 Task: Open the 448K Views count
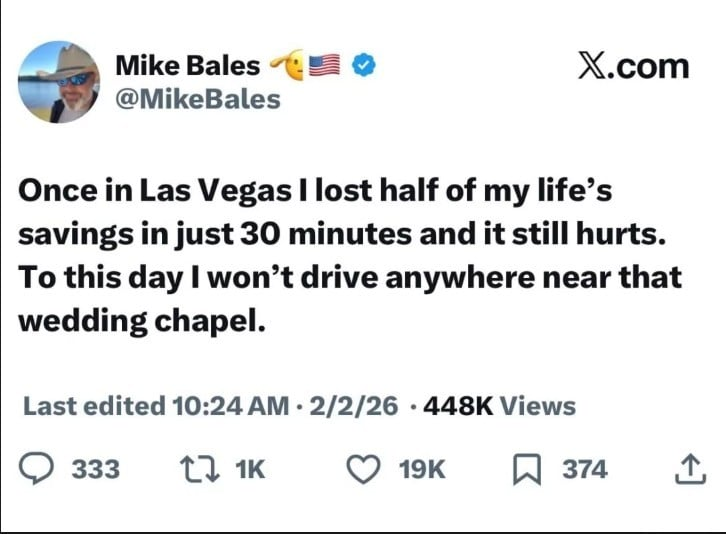click(500, 406)
